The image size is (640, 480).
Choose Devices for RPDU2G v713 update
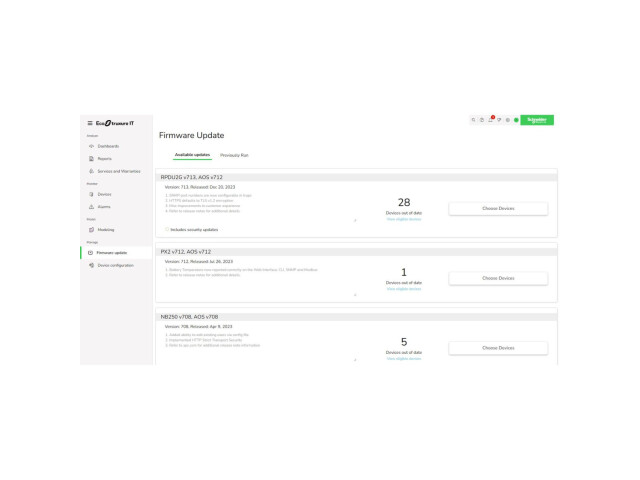pos(498,209)
